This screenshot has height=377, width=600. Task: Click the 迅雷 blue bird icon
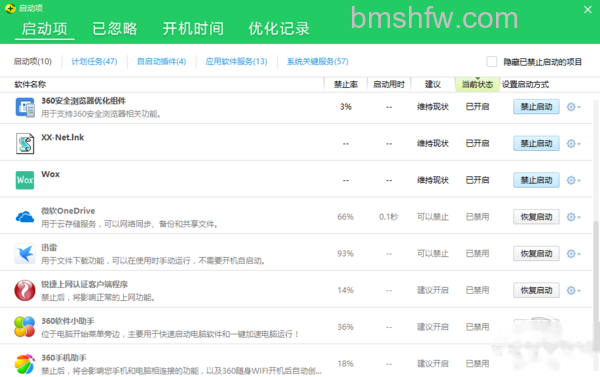point(25,253)
